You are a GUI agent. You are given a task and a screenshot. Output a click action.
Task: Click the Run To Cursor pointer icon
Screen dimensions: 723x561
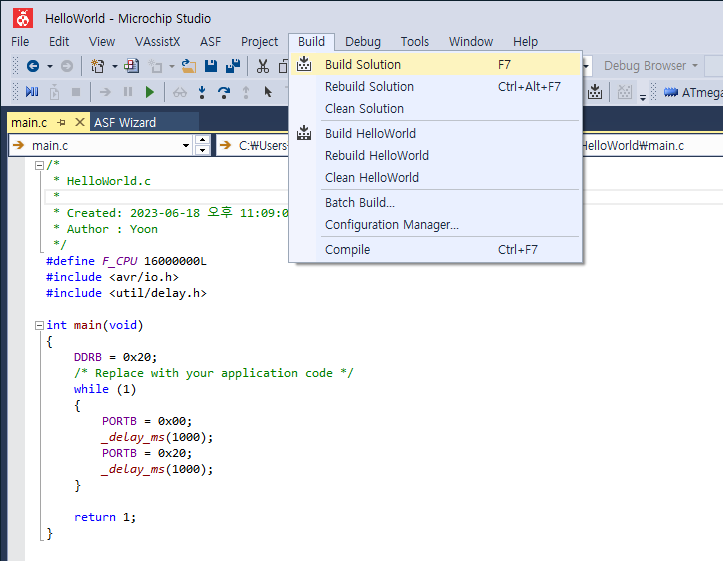(268, 92)
